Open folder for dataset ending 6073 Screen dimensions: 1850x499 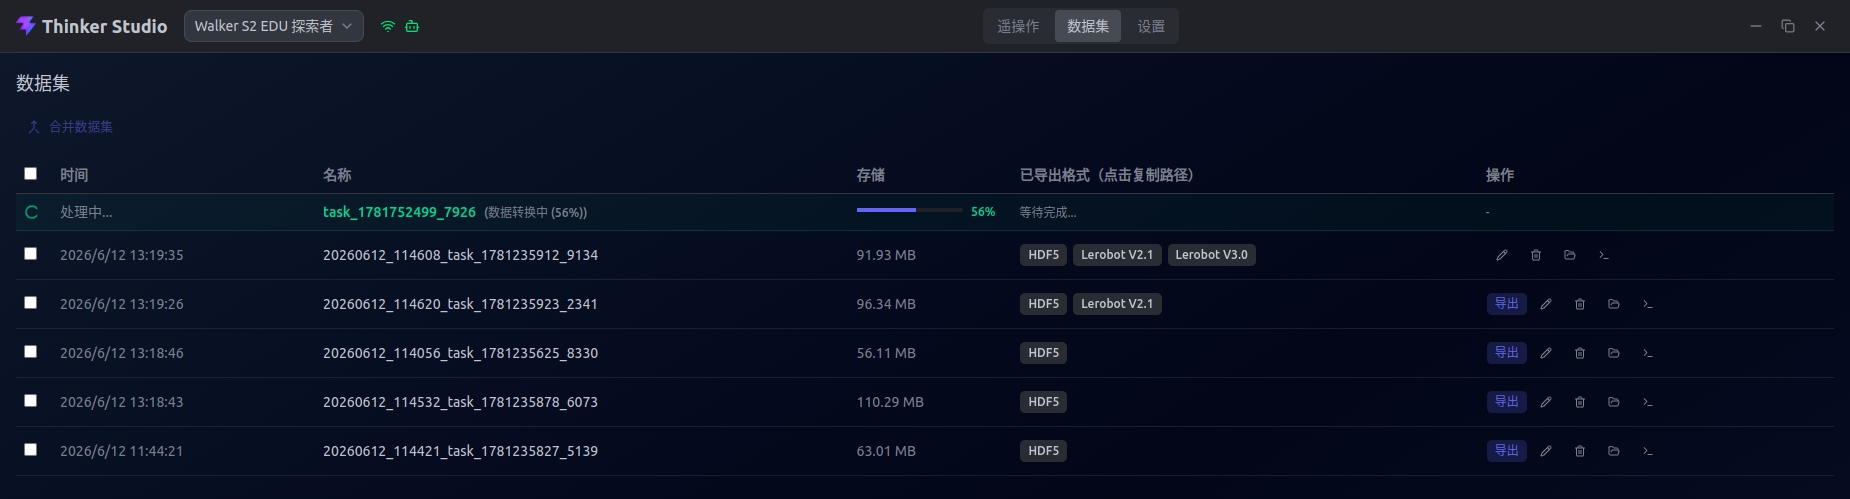pyautogui.click(x=1614, y=402)
